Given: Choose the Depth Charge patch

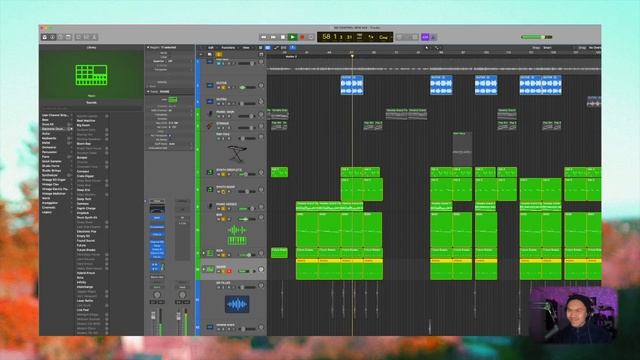Looking at the screenshot, I should tap(86, 208).
